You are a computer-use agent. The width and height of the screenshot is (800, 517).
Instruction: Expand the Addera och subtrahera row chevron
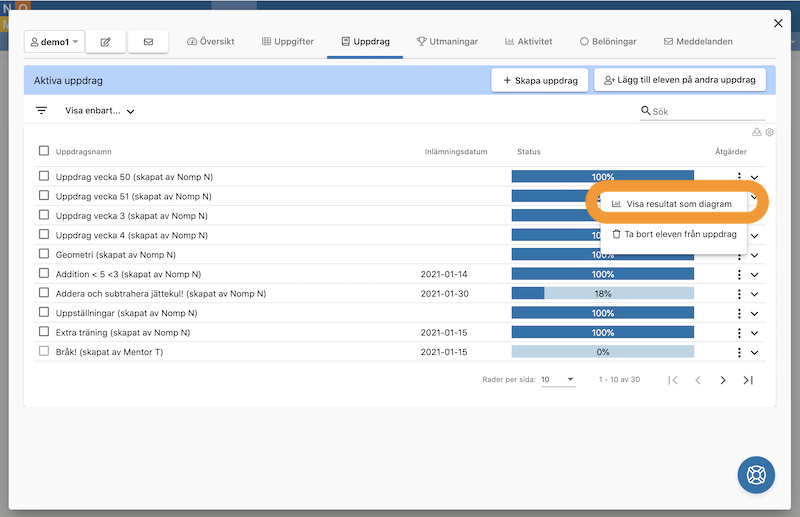tap(755, 294)
